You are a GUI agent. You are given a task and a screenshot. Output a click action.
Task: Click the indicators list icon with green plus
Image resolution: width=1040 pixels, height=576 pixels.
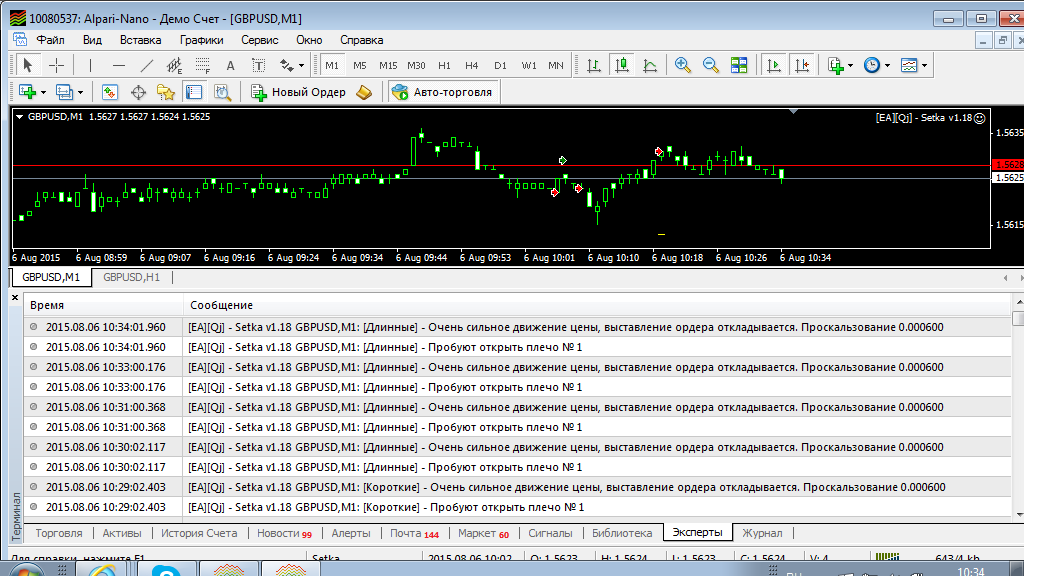pyautogui.click(x=835, y=65)
